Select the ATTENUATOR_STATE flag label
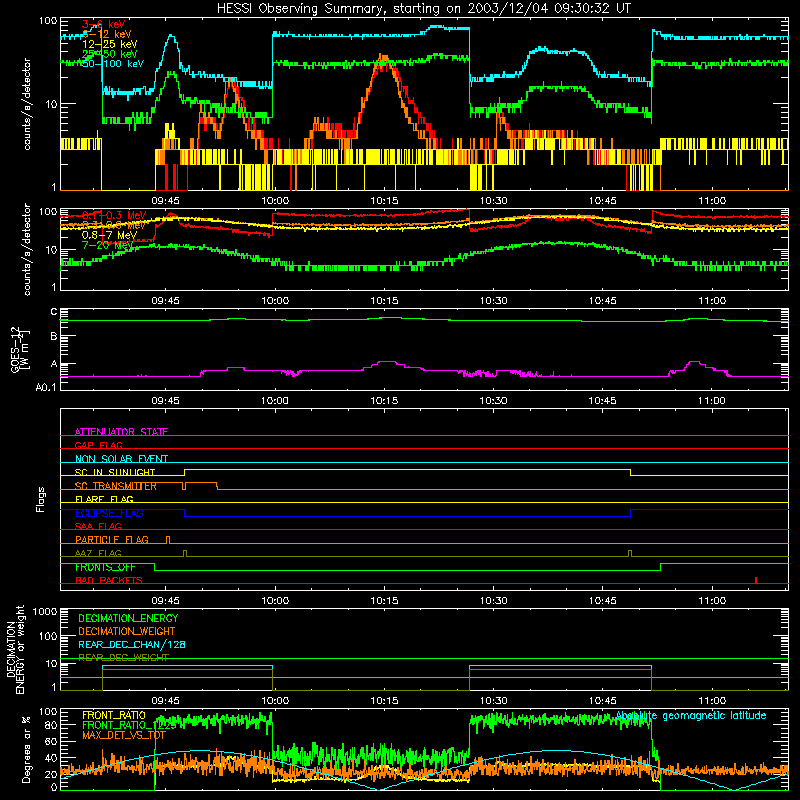Viewport: 800px width, 800px height. click(x=121, y=432)
